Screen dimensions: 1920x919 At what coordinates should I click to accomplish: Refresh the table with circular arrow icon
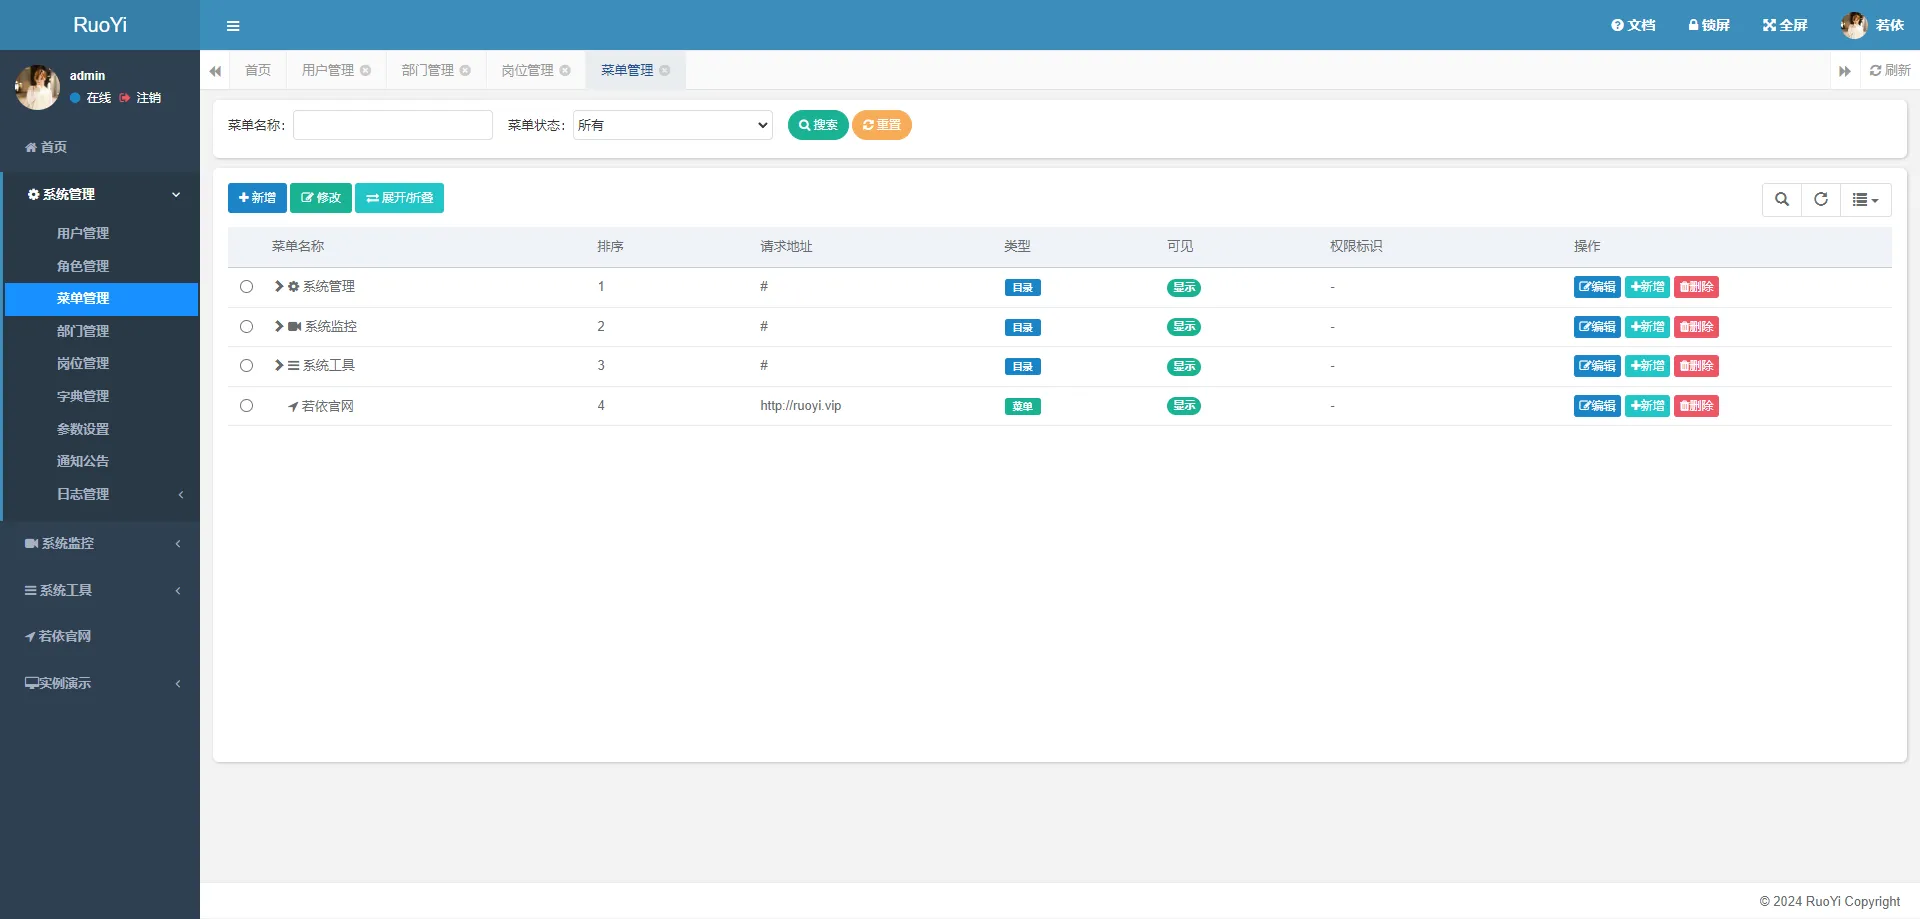pos(1821,199)
